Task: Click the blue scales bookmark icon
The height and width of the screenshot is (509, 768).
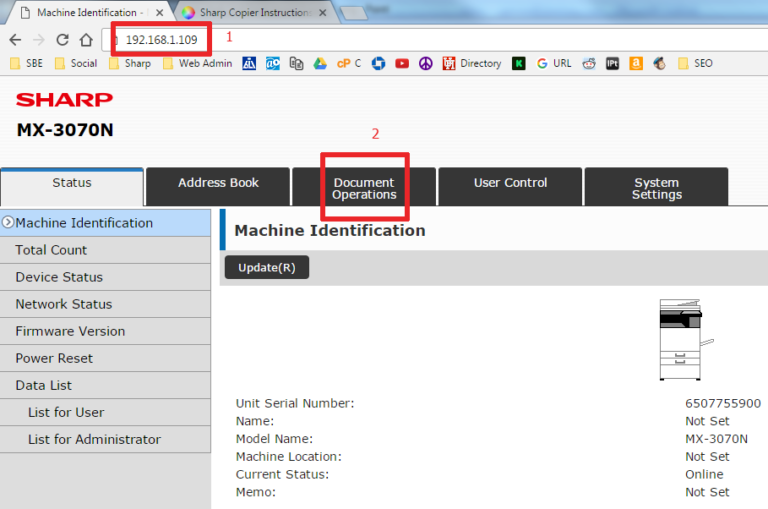Action: tap(249, 63)
